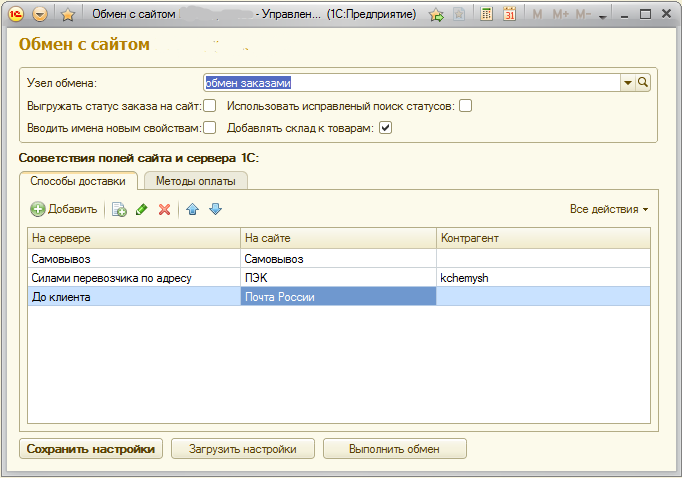The width and height of the screenshot is (682, 478).
Task: Click the На сервере column header
Action: point(134,238)
